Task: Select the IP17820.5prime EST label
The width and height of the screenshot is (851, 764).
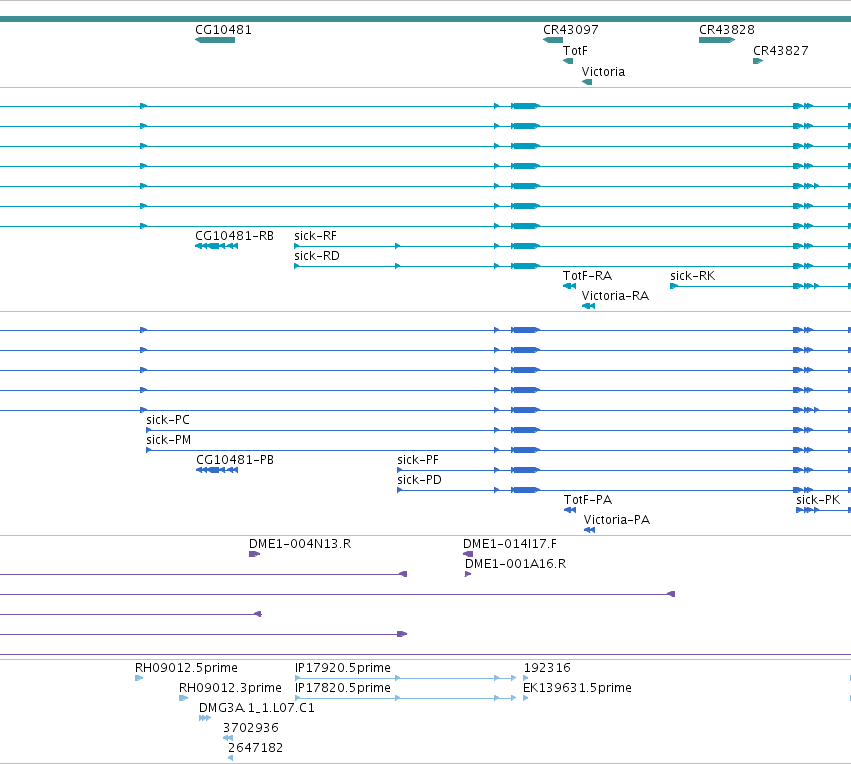Action: [x=342, y=688]
